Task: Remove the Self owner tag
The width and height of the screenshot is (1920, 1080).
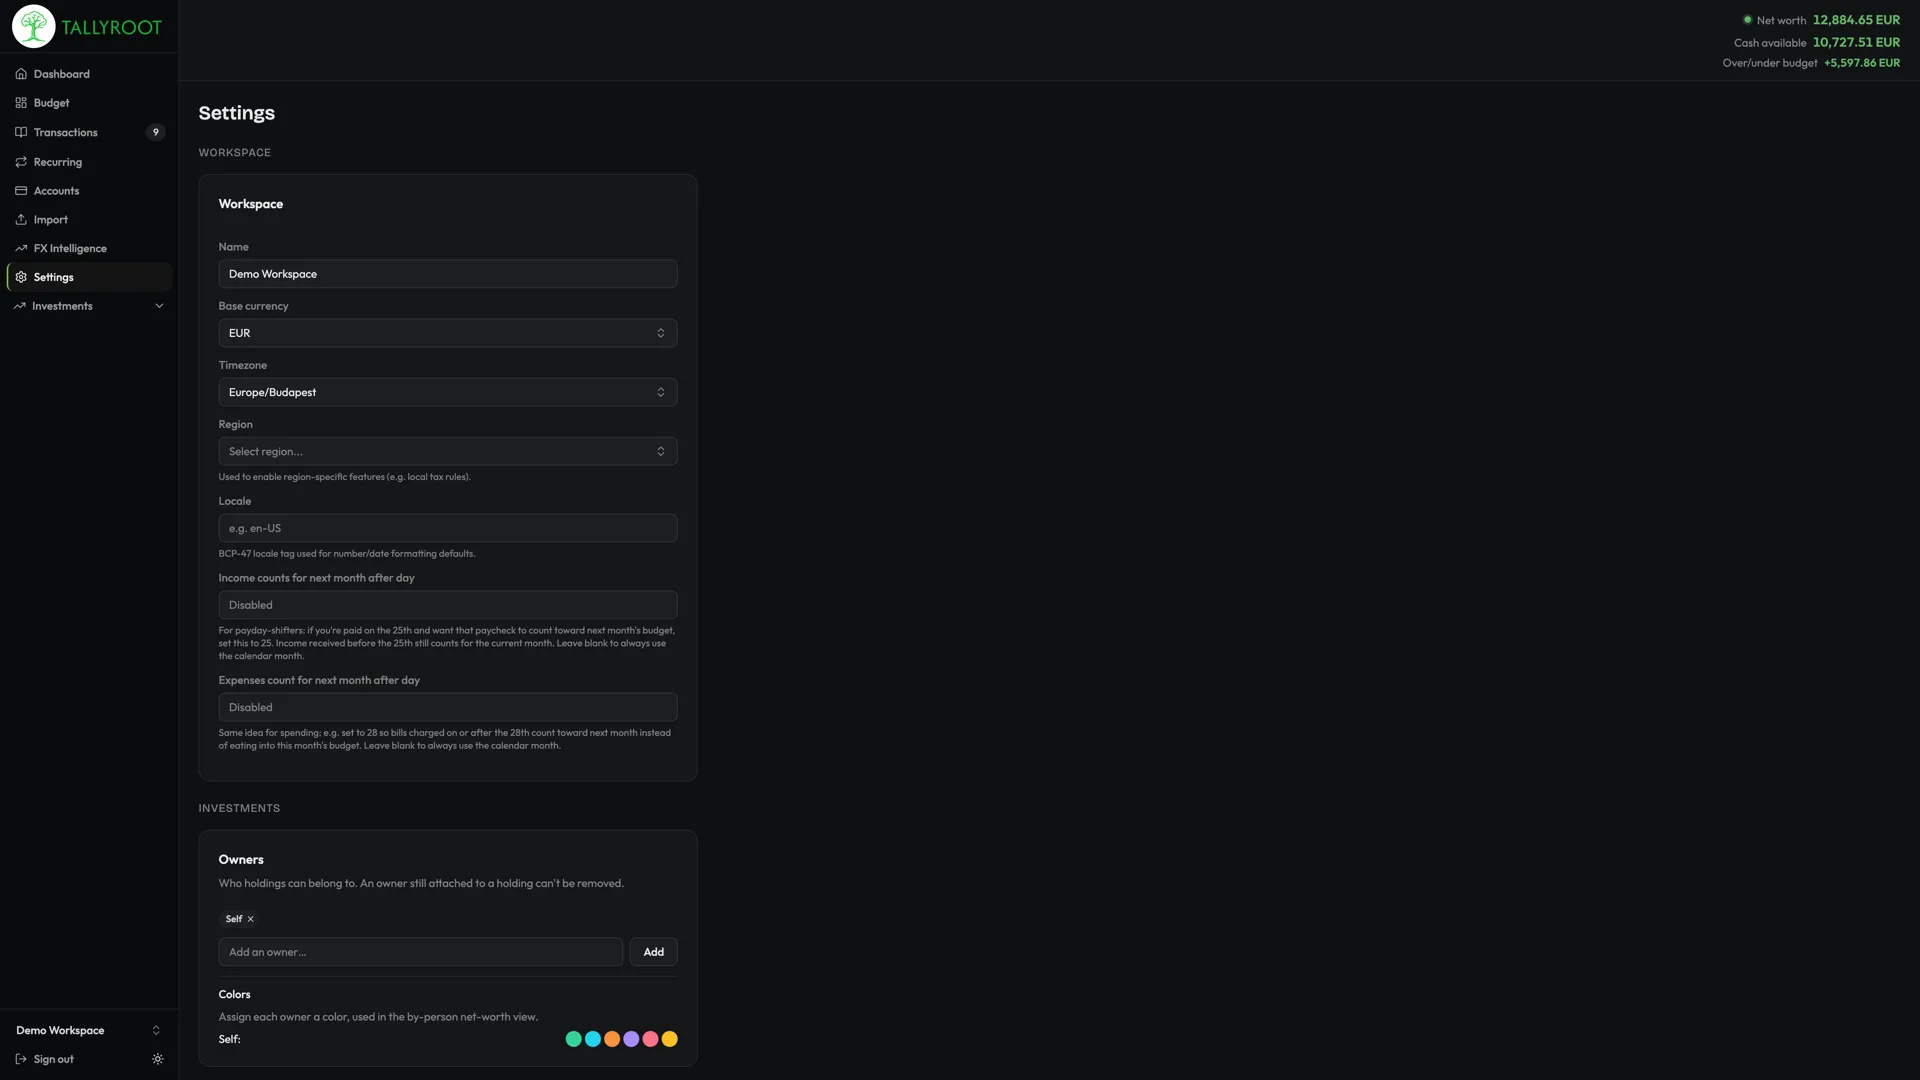Action: point(251,919)
